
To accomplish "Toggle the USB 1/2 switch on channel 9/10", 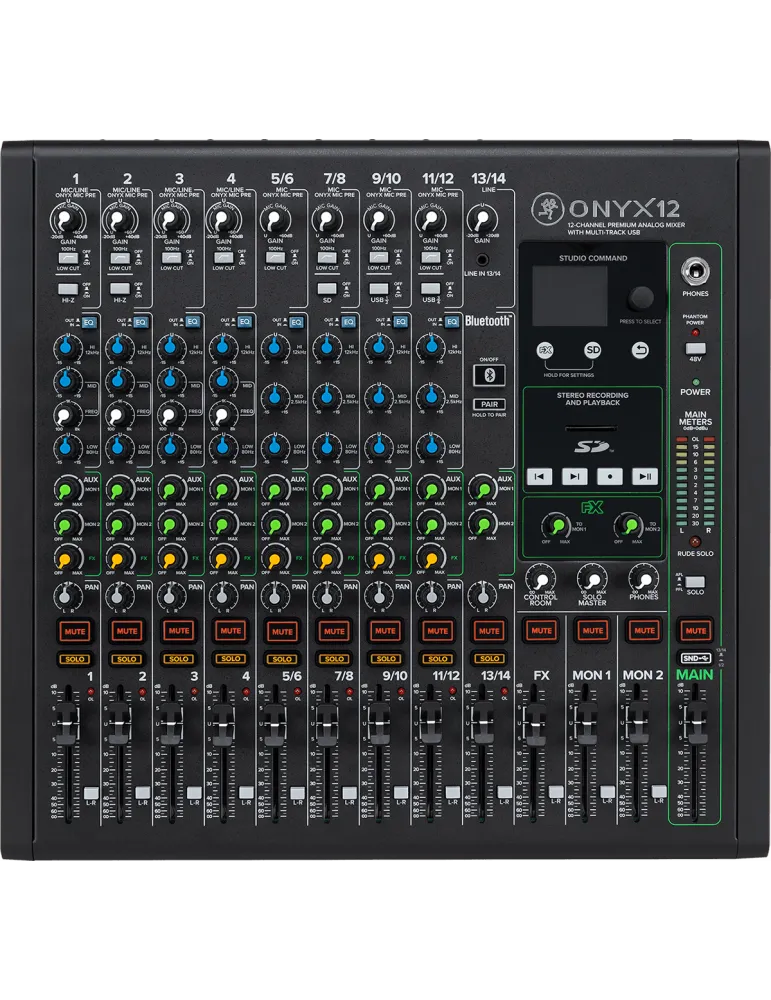I will click(x=379, y=289).
